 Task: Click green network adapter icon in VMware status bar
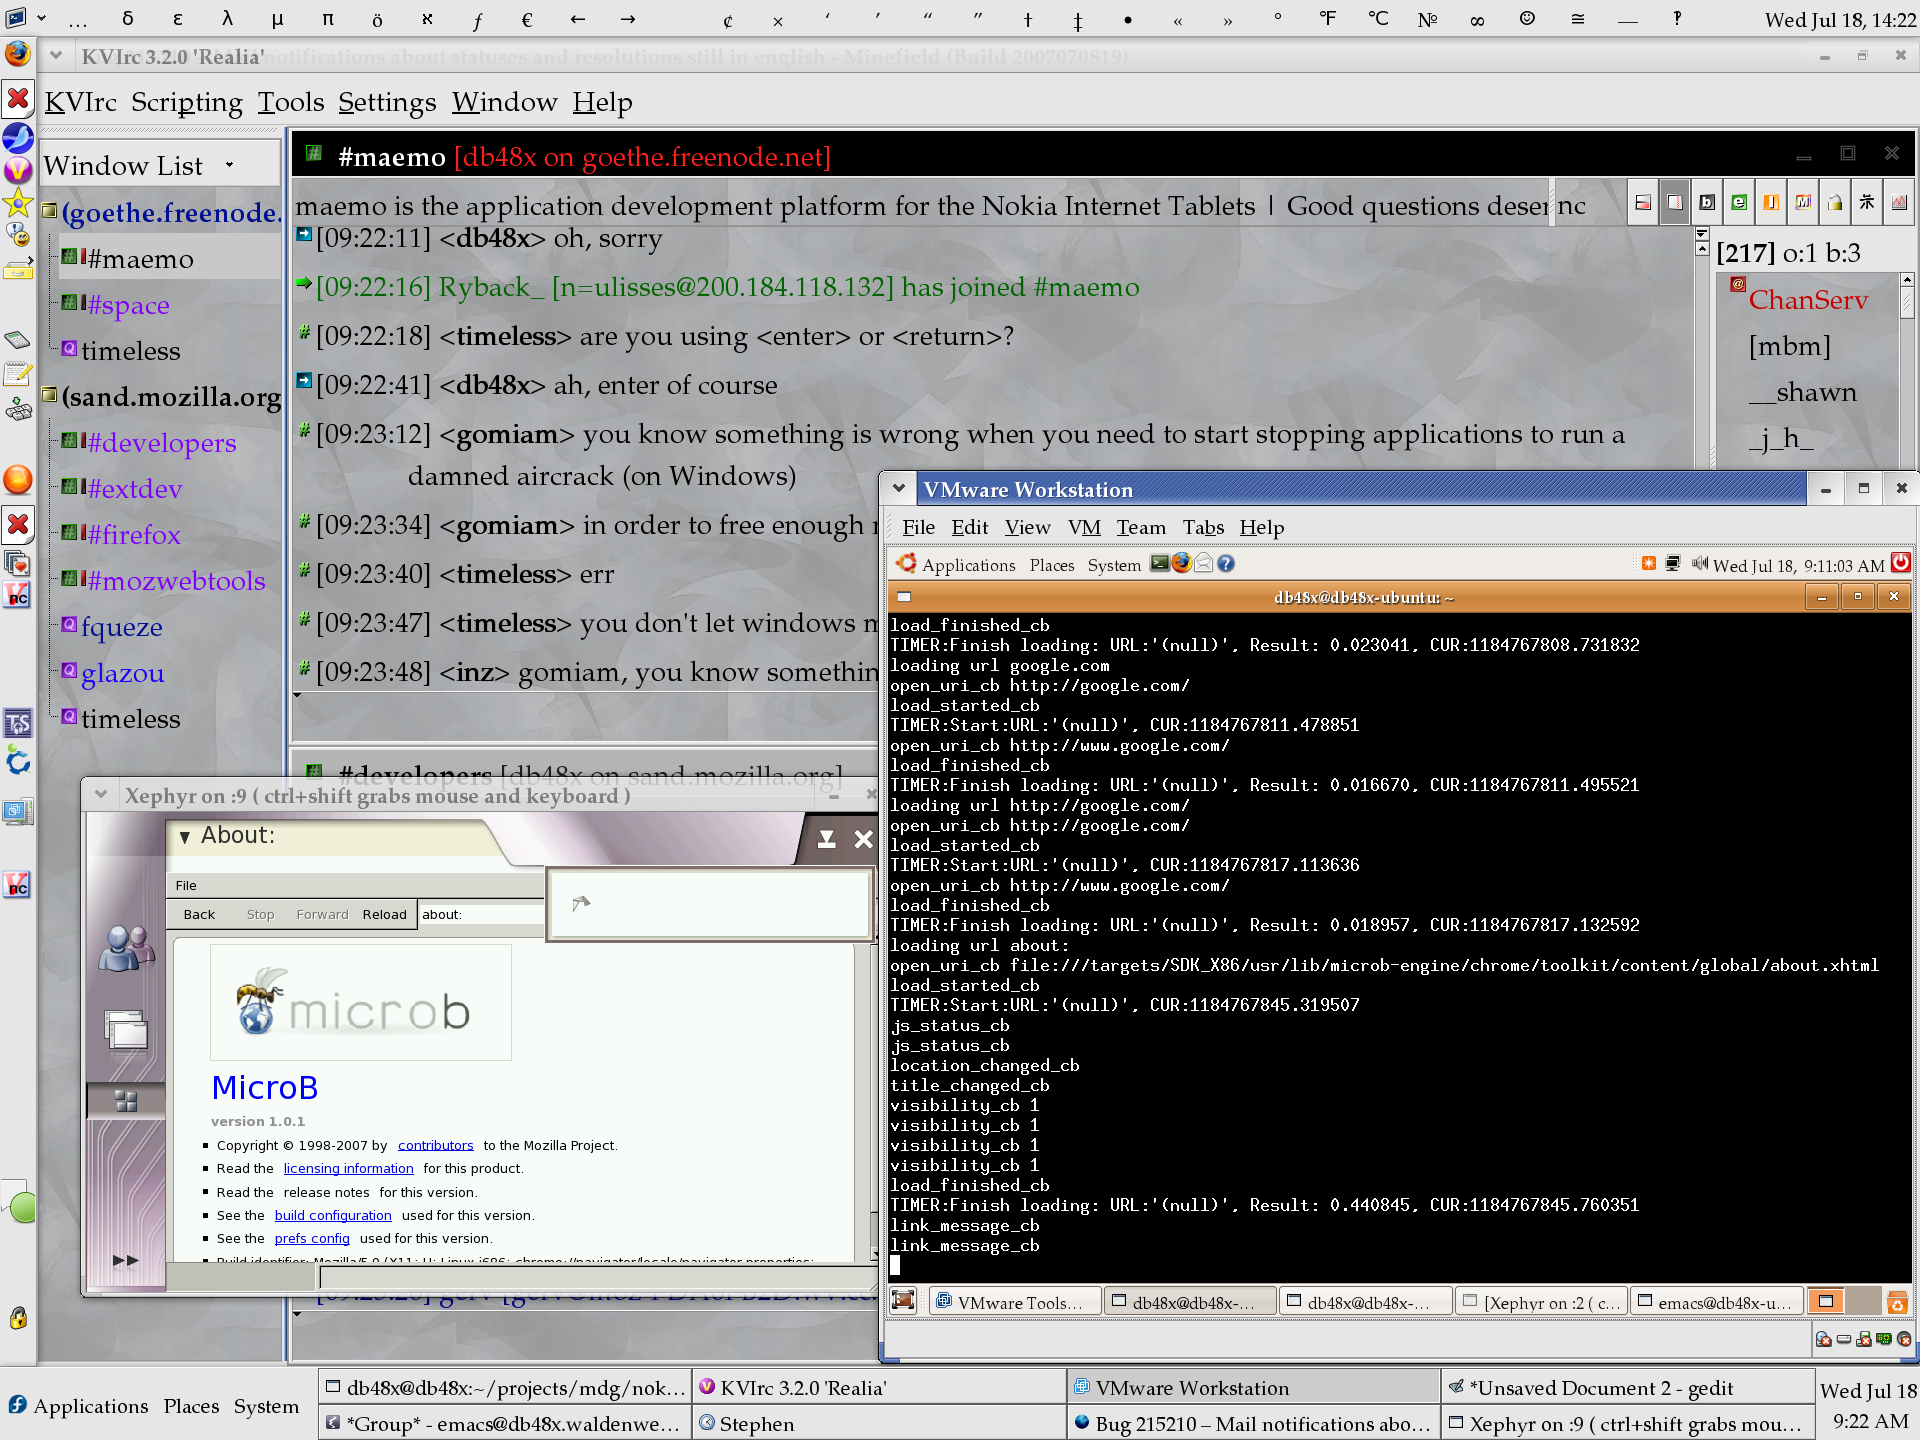click(x=1884, y=1339)
